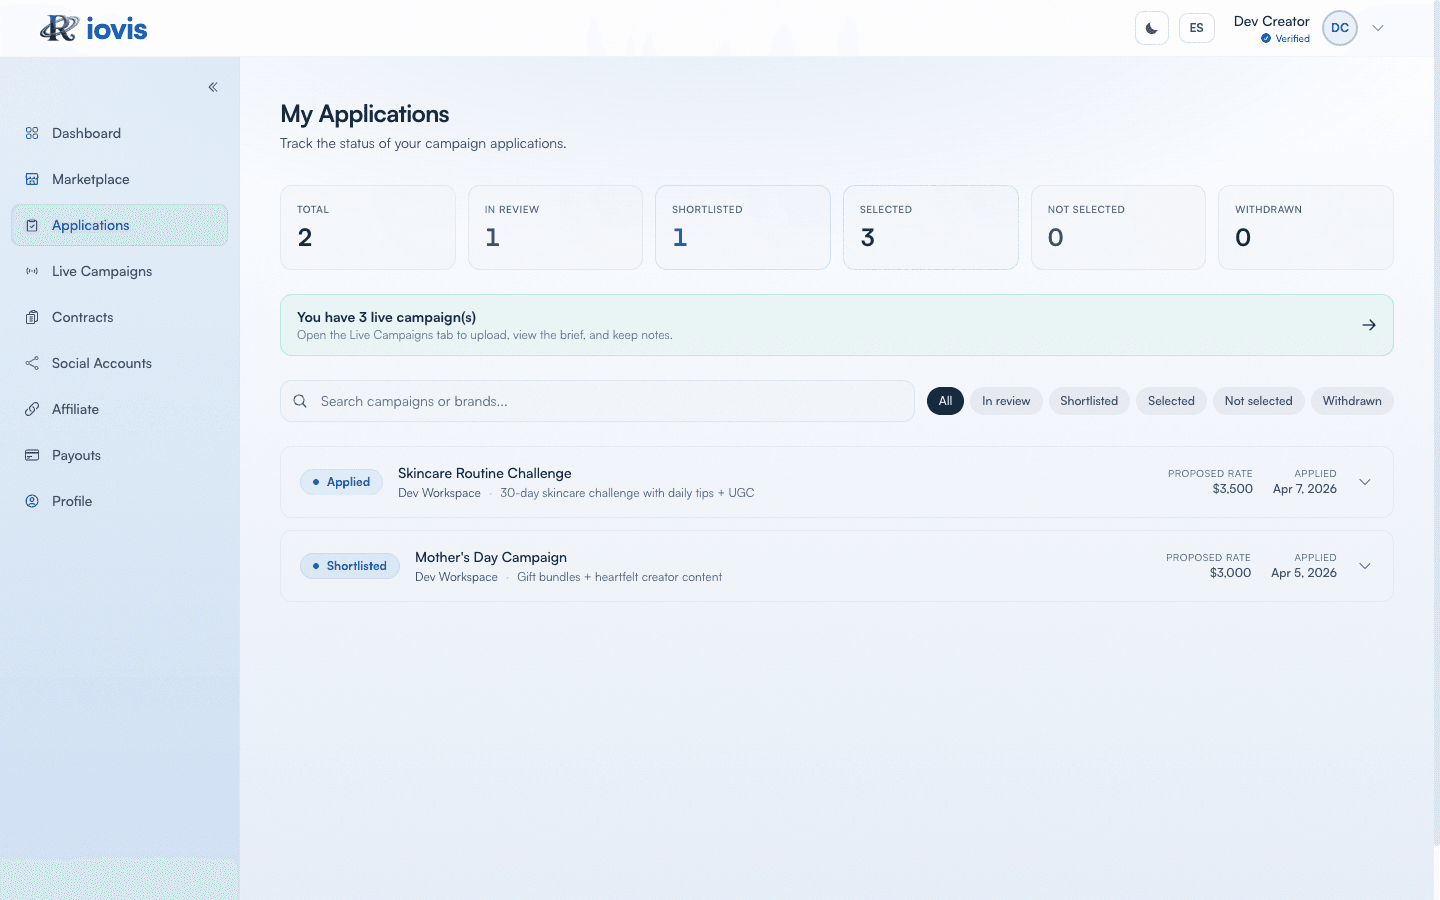Filter applications by In review

(1006, 401)
